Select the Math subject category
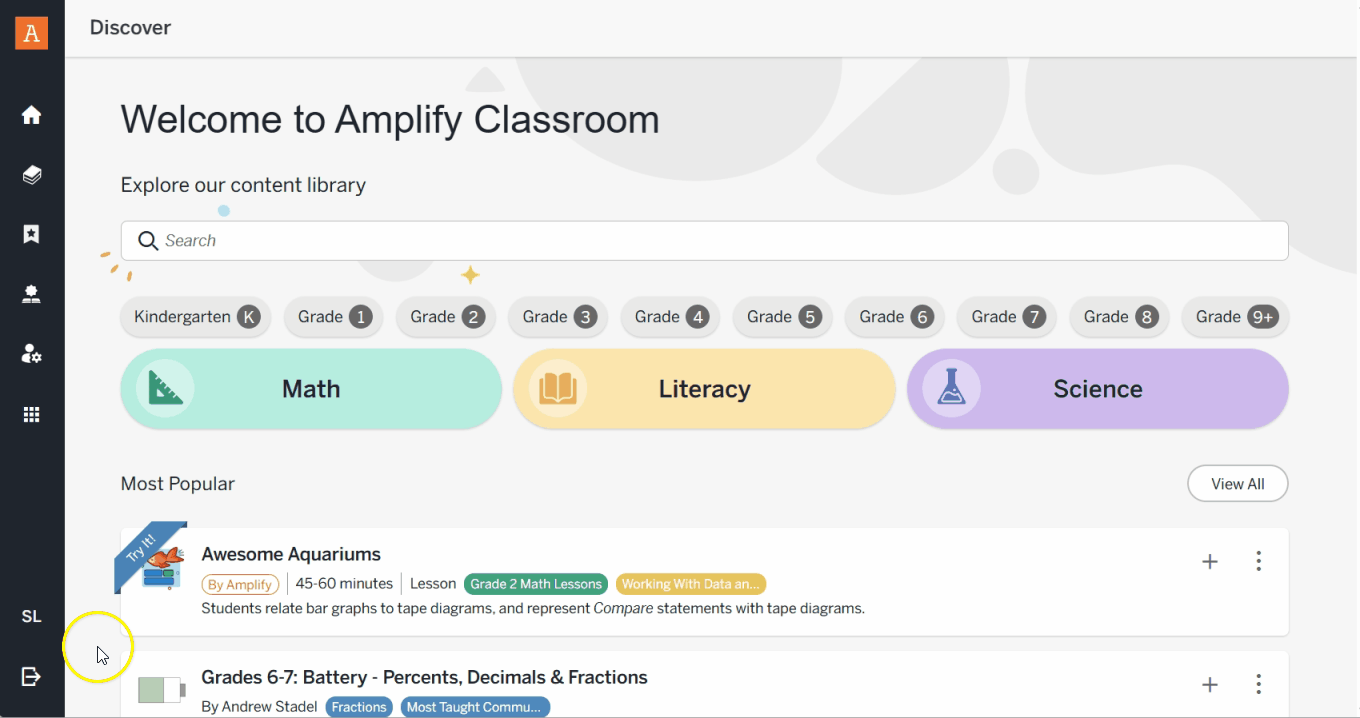 311,389
